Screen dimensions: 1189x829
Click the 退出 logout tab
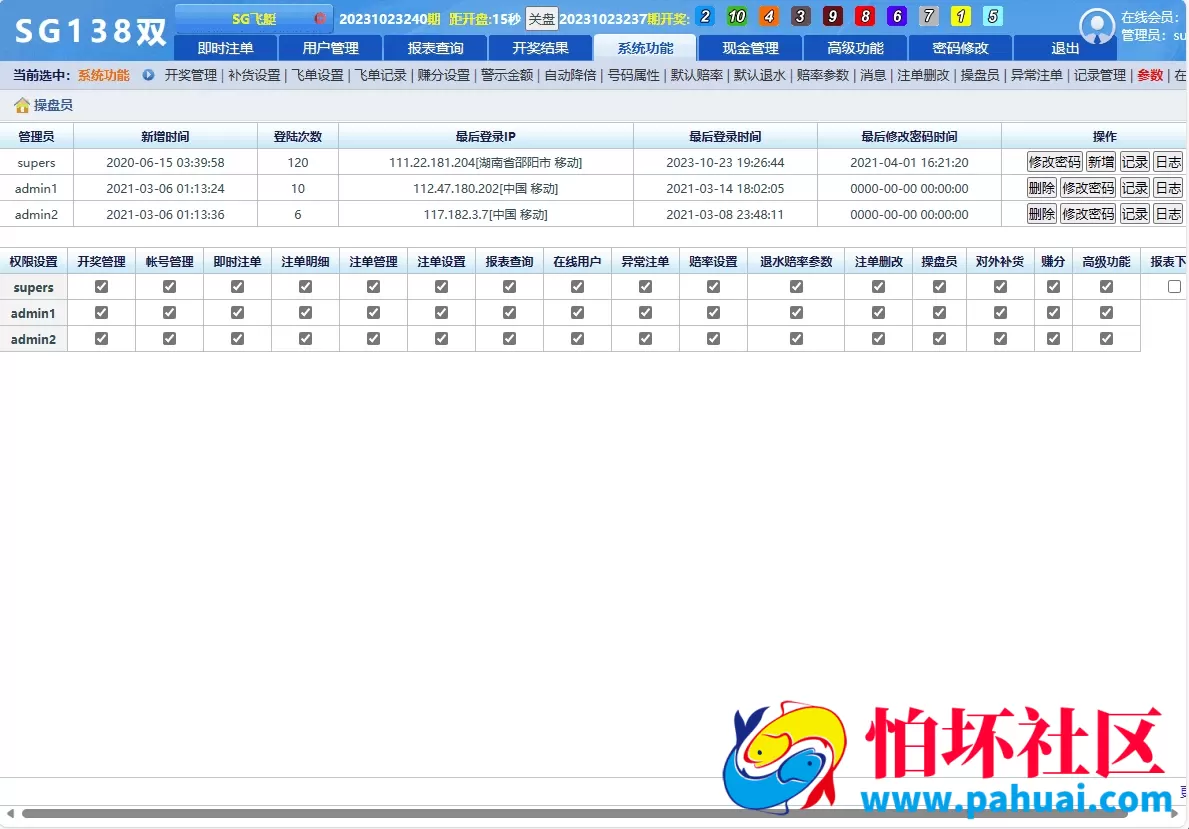pos(1065,48)
